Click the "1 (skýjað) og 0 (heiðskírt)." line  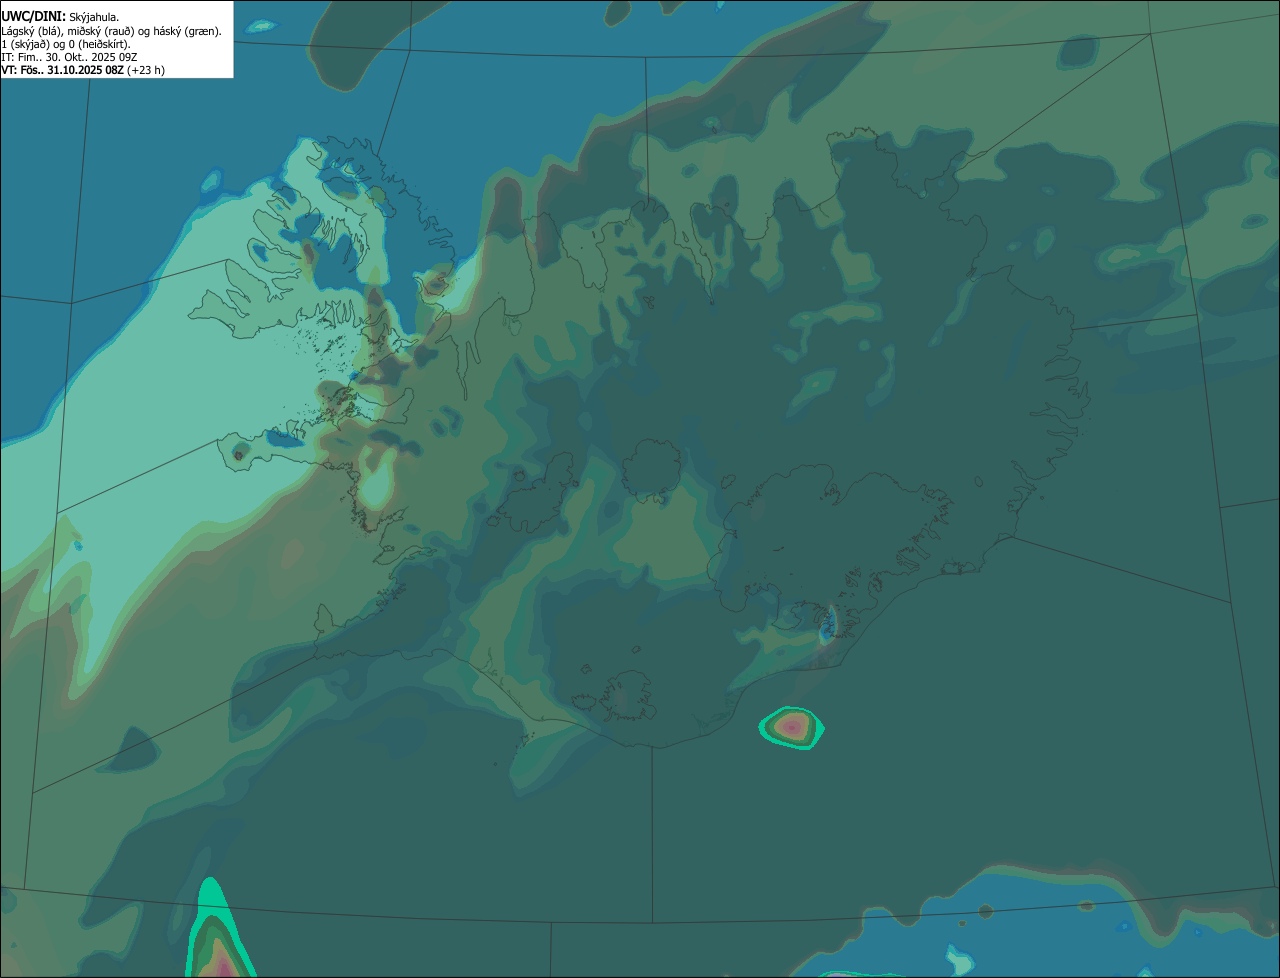click(66, 44)
